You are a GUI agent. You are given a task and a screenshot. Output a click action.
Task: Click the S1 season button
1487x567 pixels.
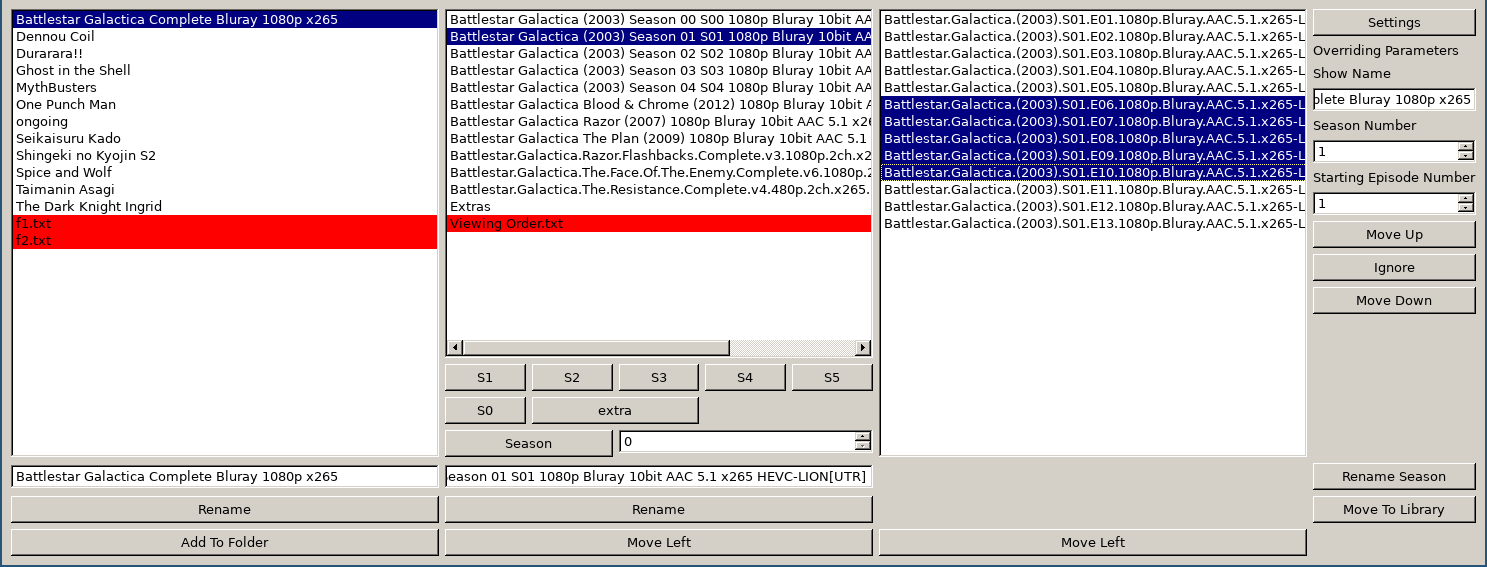(x=485, y=377)
